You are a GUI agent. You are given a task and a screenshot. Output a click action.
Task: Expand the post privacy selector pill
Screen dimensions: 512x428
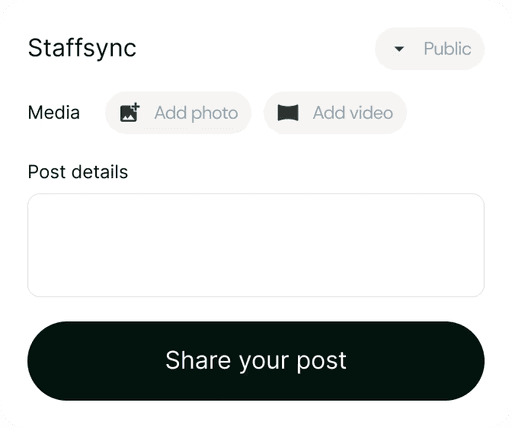coord(430,49)
